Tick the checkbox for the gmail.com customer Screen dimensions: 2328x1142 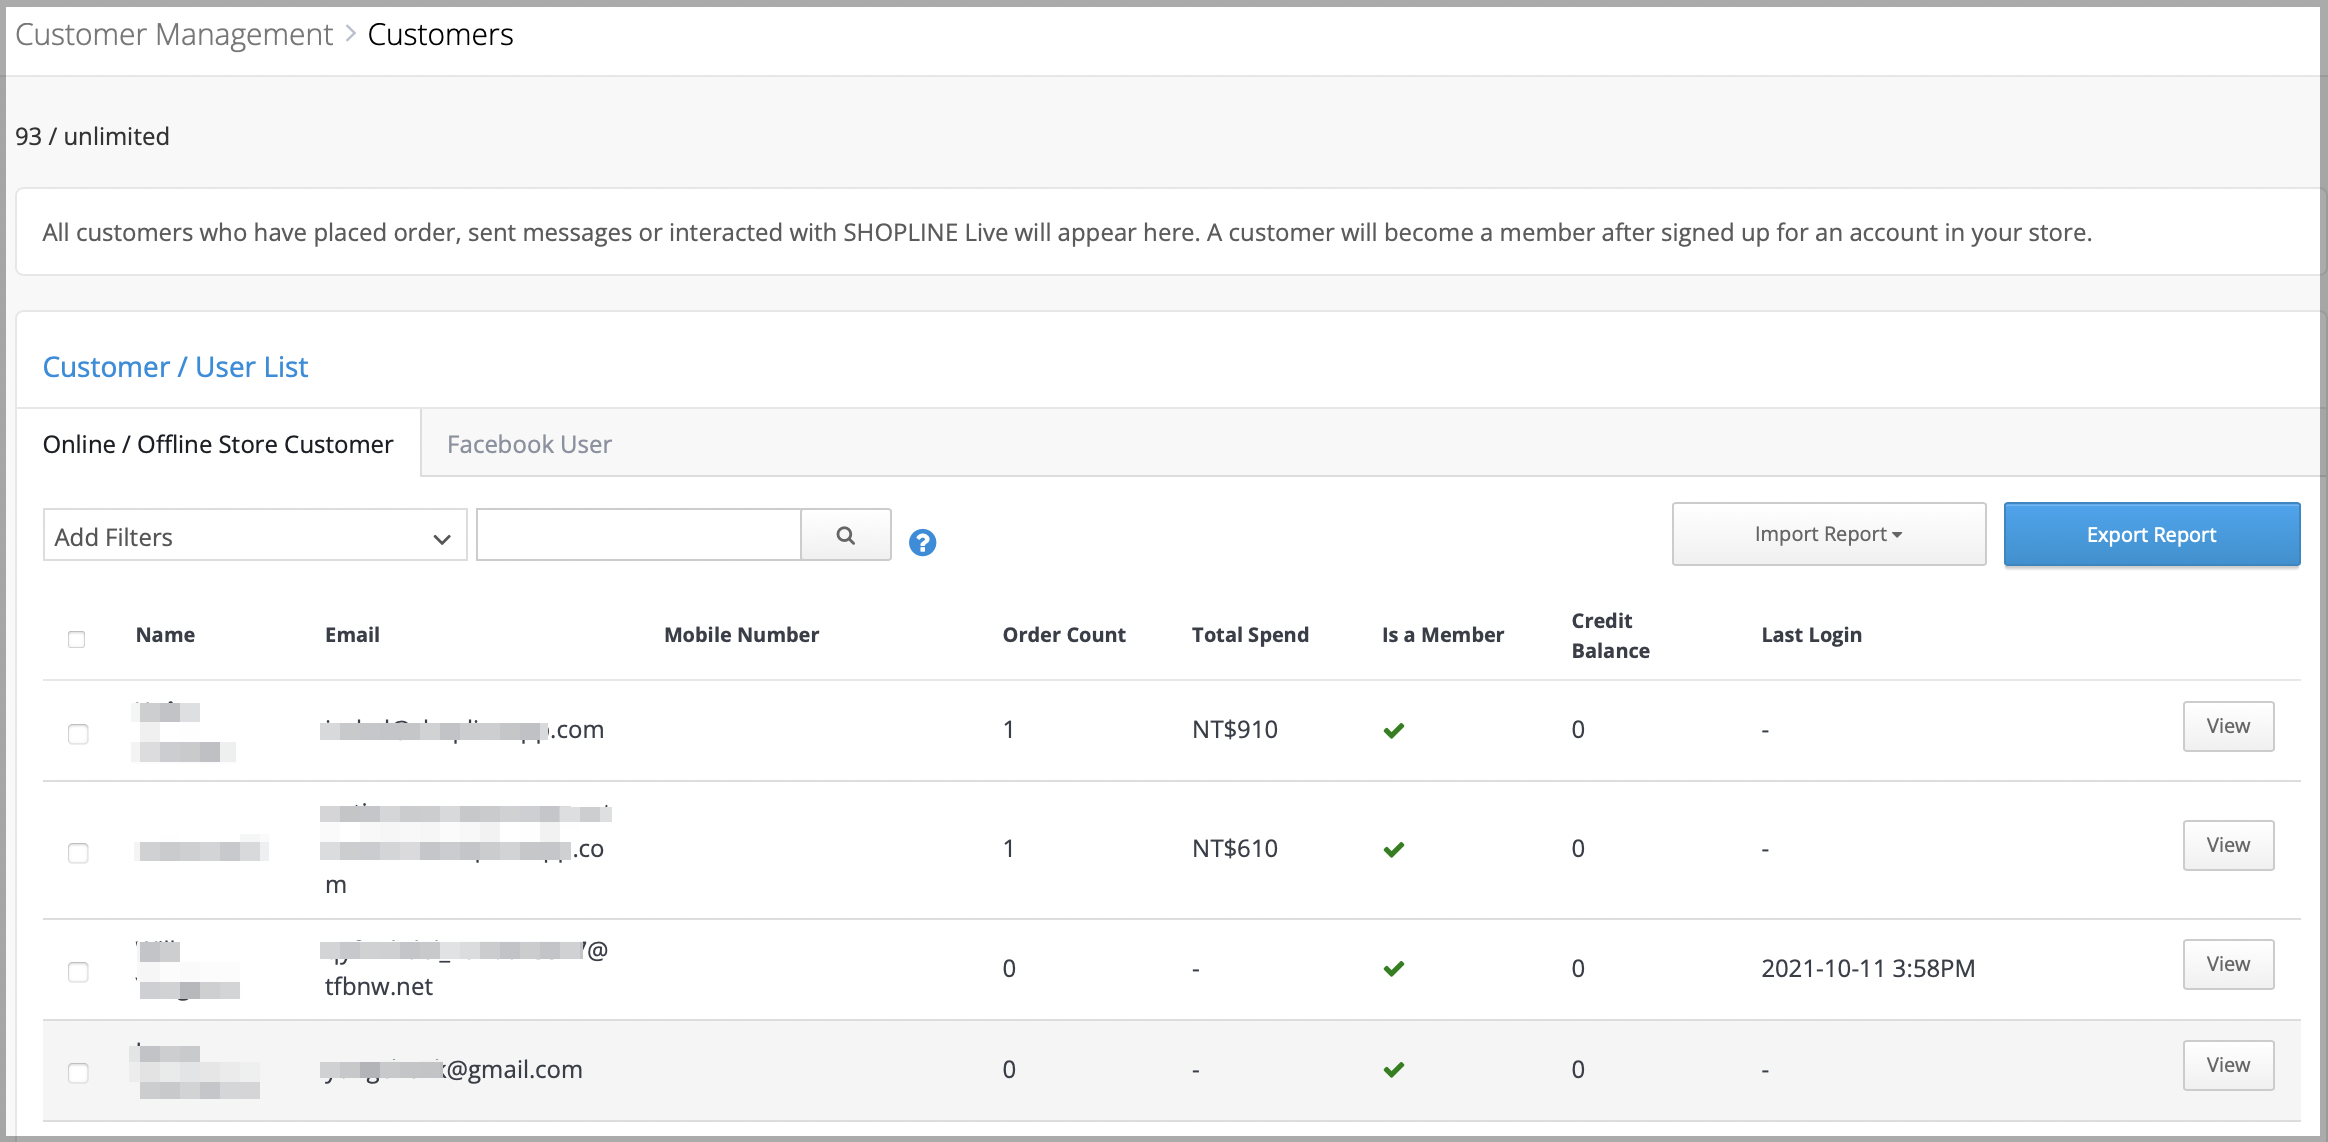(x=78, y=1073)
